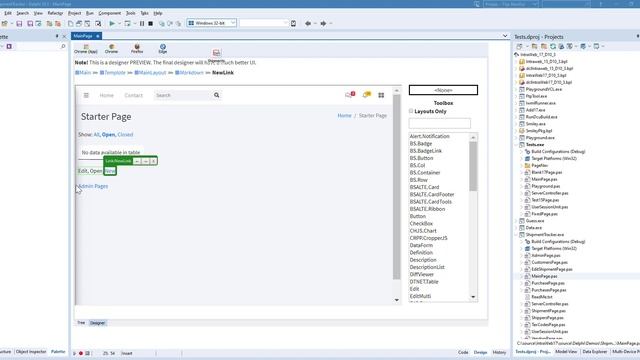Image resolution: width=640 pixels, height=360 pixels.
Task: Pin the Palette panel with the pin icon
Action: (x=57, y=36)
